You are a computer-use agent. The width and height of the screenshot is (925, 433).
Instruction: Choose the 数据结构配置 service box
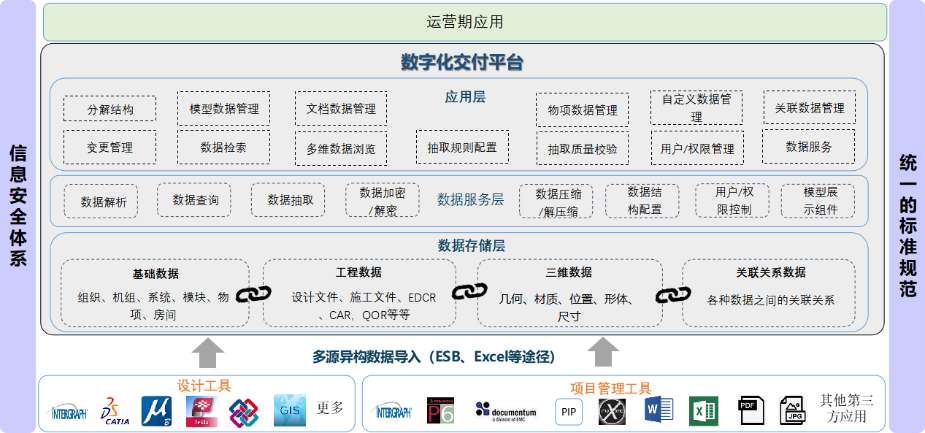coord(642,201)
